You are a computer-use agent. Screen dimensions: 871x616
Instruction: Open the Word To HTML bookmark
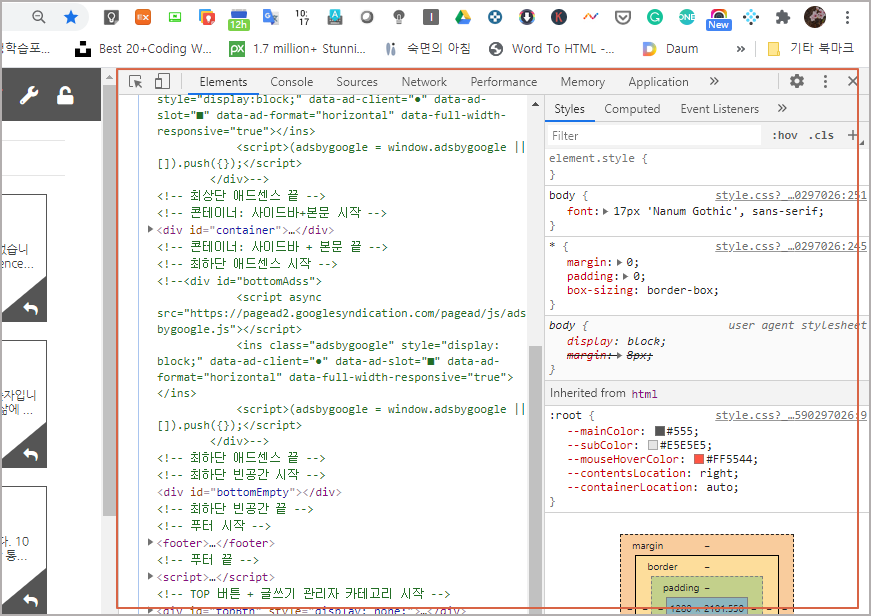pos(551,49)
